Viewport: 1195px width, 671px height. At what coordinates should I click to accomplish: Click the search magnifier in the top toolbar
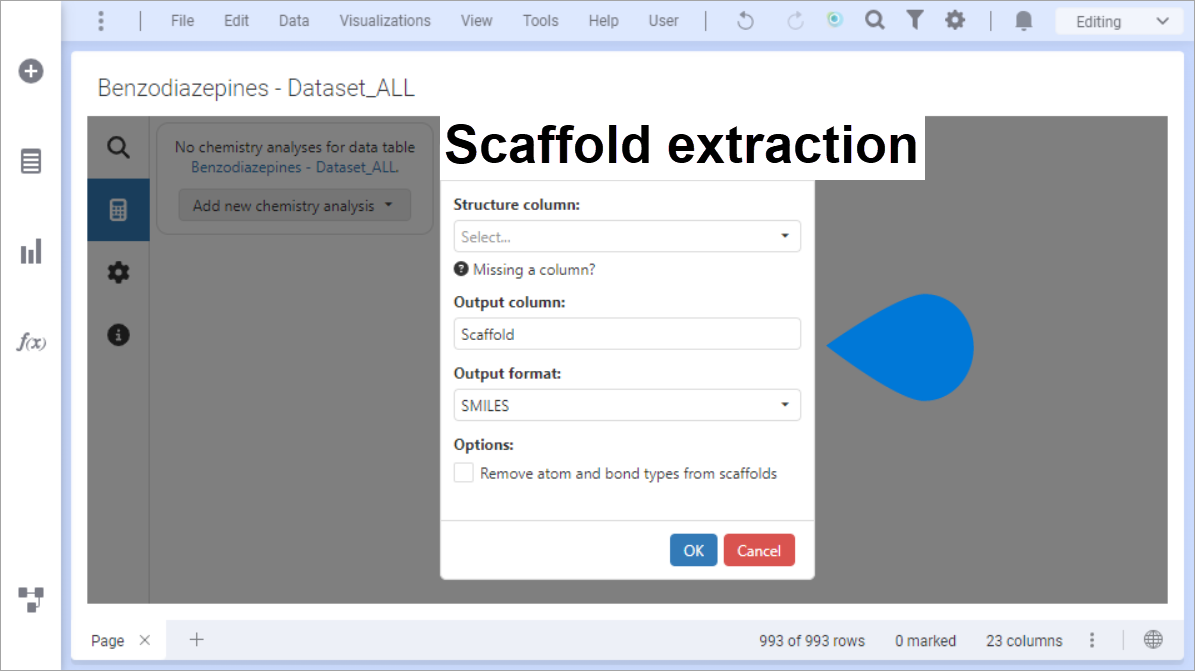point(874,20)
